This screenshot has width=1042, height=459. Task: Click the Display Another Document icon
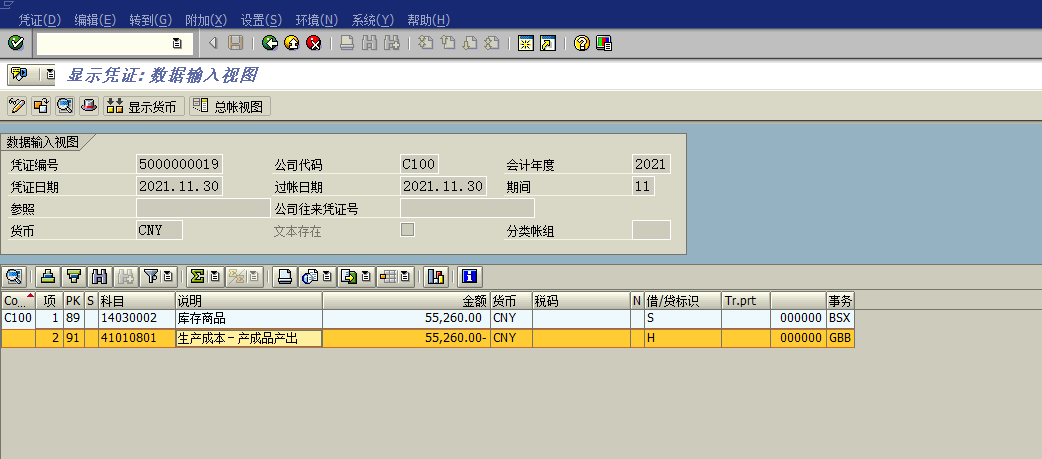click(x=41, y=106)
